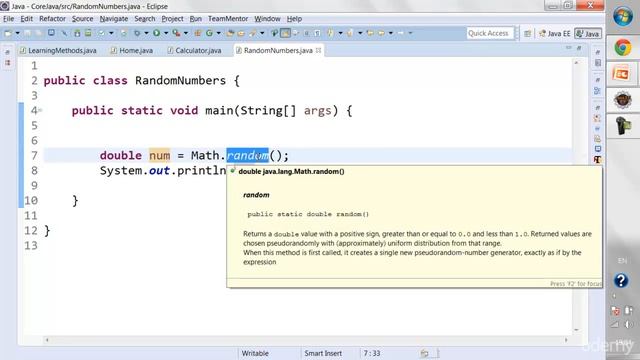Click the Debug bug icon
640x360 pixels.
[x=137, y=33]
